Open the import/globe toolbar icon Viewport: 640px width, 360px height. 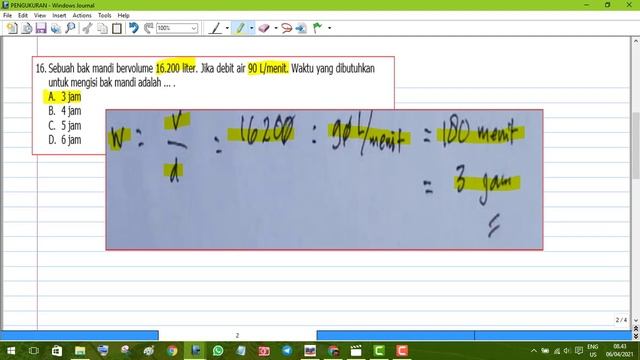(56, 28)
